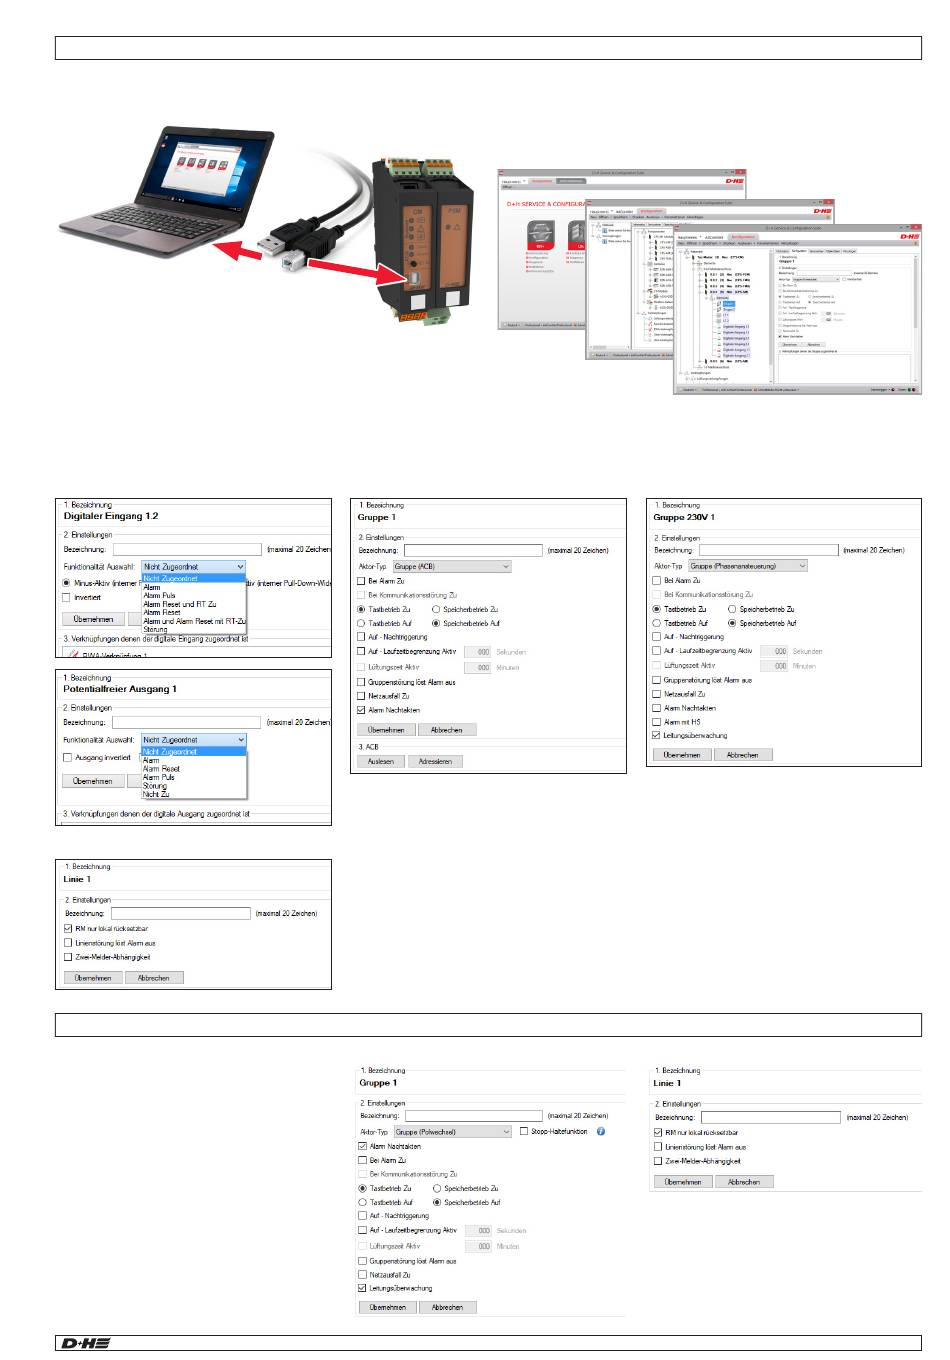
Task: Click the 'Digitaler Eingang 1.2' heading text
Action: point(111,516)
